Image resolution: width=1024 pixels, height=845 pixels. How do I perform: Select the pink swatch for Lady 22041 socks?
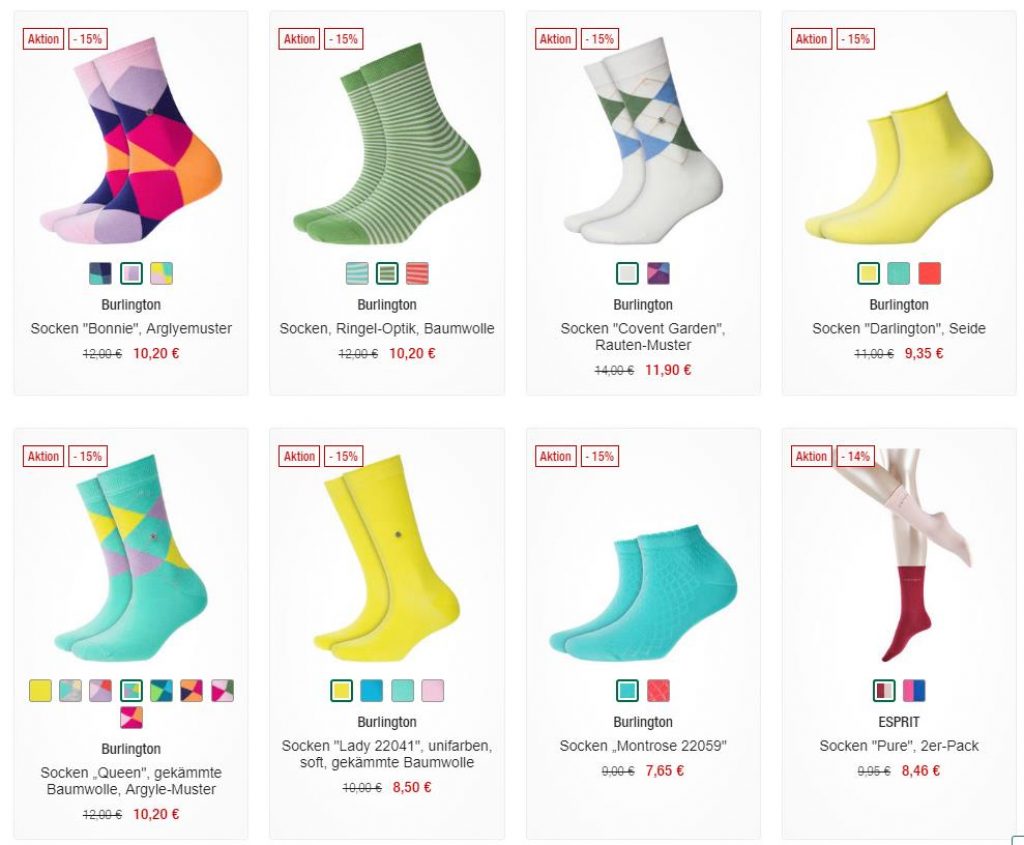pyautogui.click(x=432, y=690)
